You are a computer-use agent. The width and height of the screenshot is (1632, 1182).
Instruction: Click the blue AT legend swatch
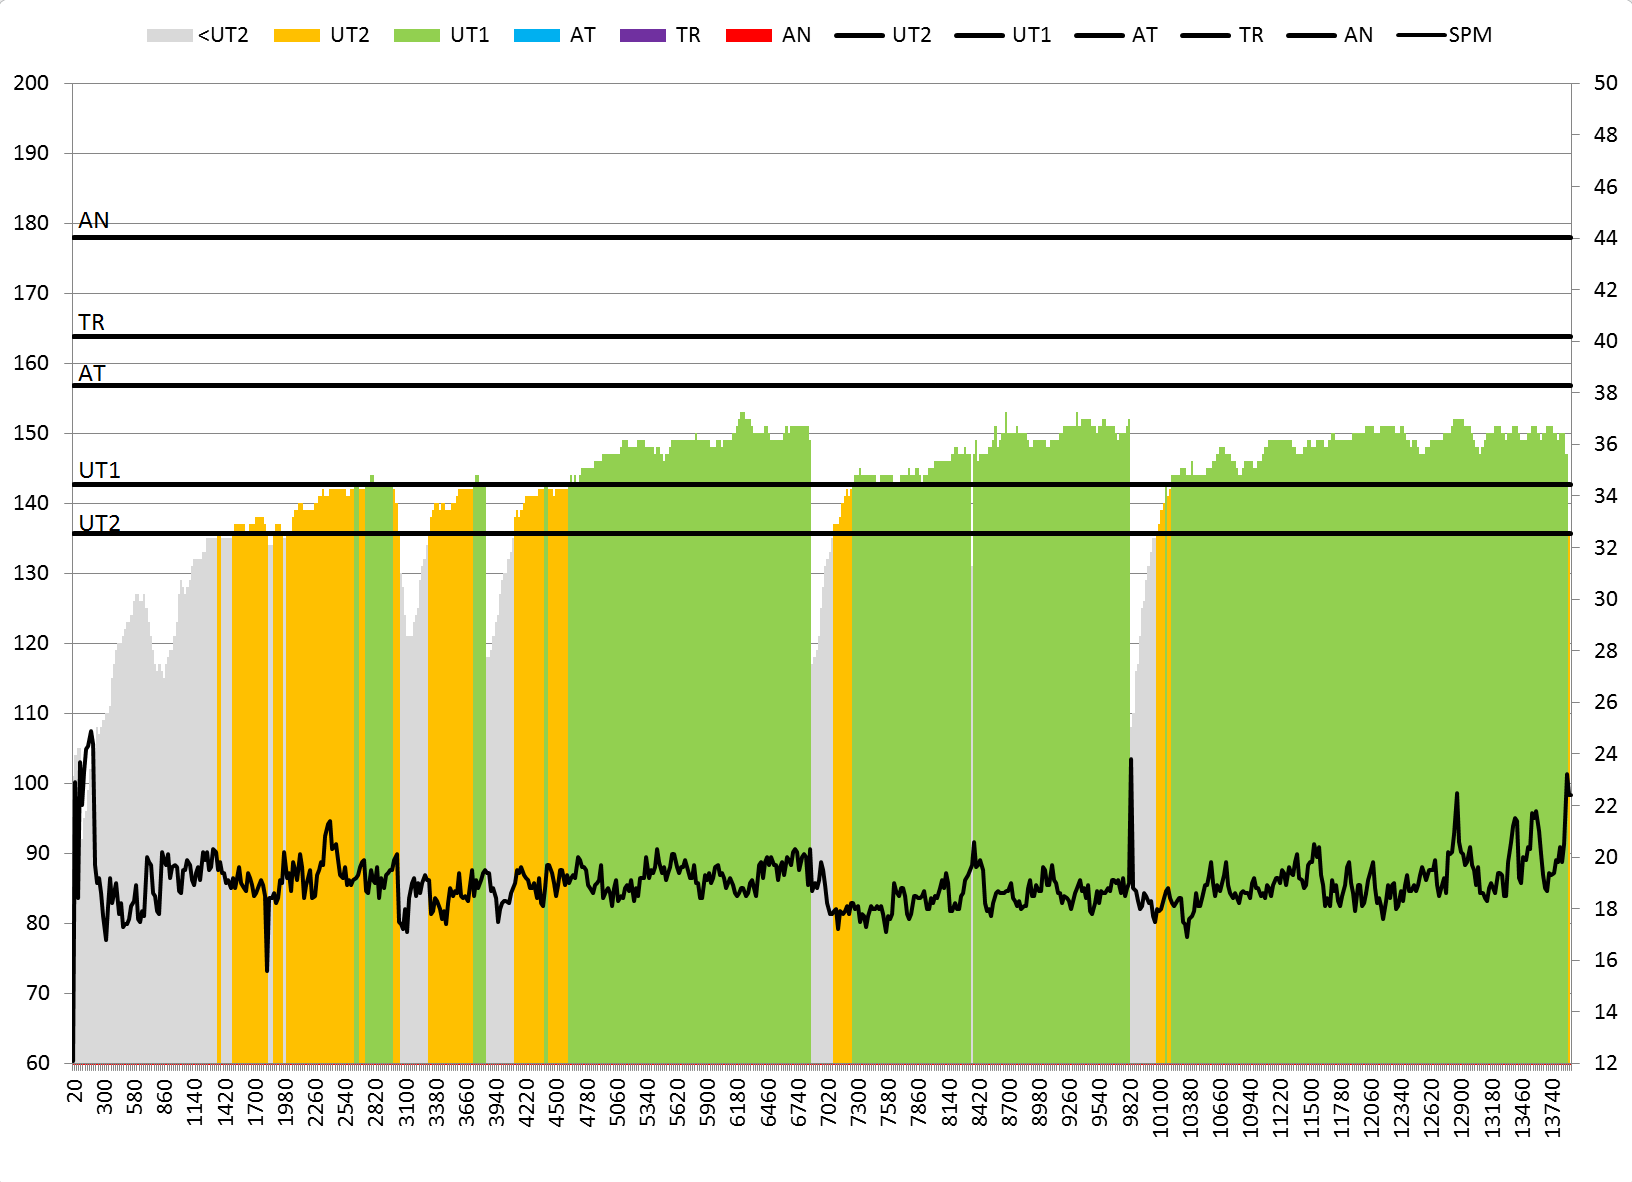pyautogui.click(x=536, y=35)
